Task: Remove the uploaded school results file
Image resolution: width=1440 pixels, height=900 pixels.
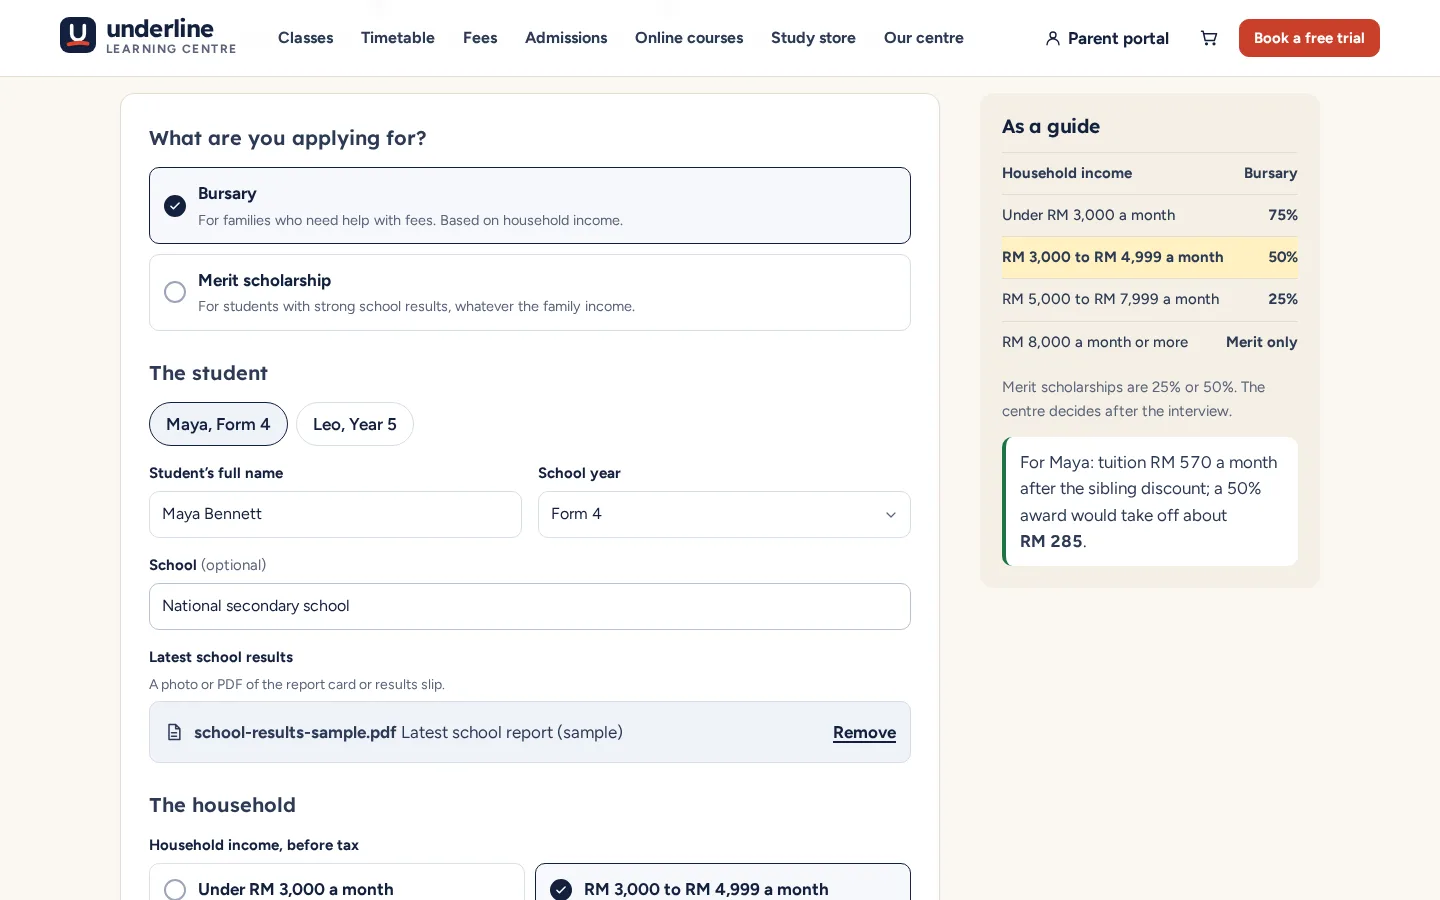Action: (x=864, y=732)
